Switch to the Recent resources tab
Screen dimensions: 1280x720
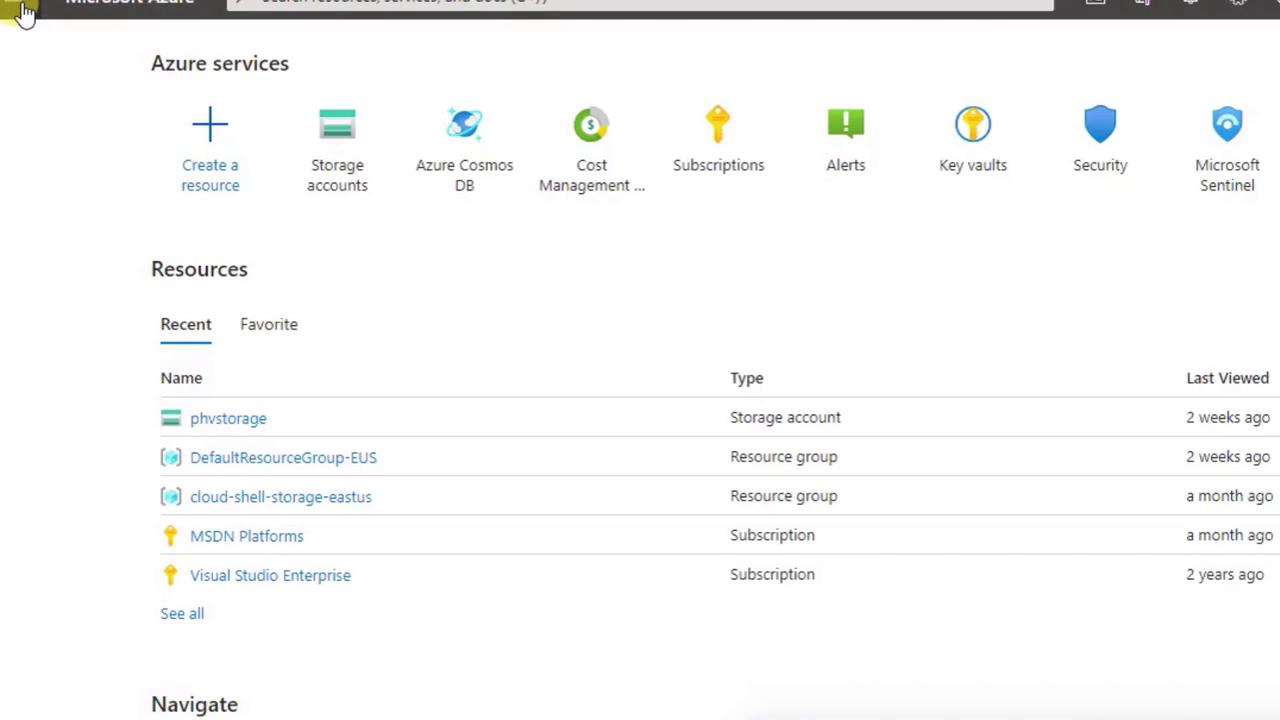click(186, 324)
